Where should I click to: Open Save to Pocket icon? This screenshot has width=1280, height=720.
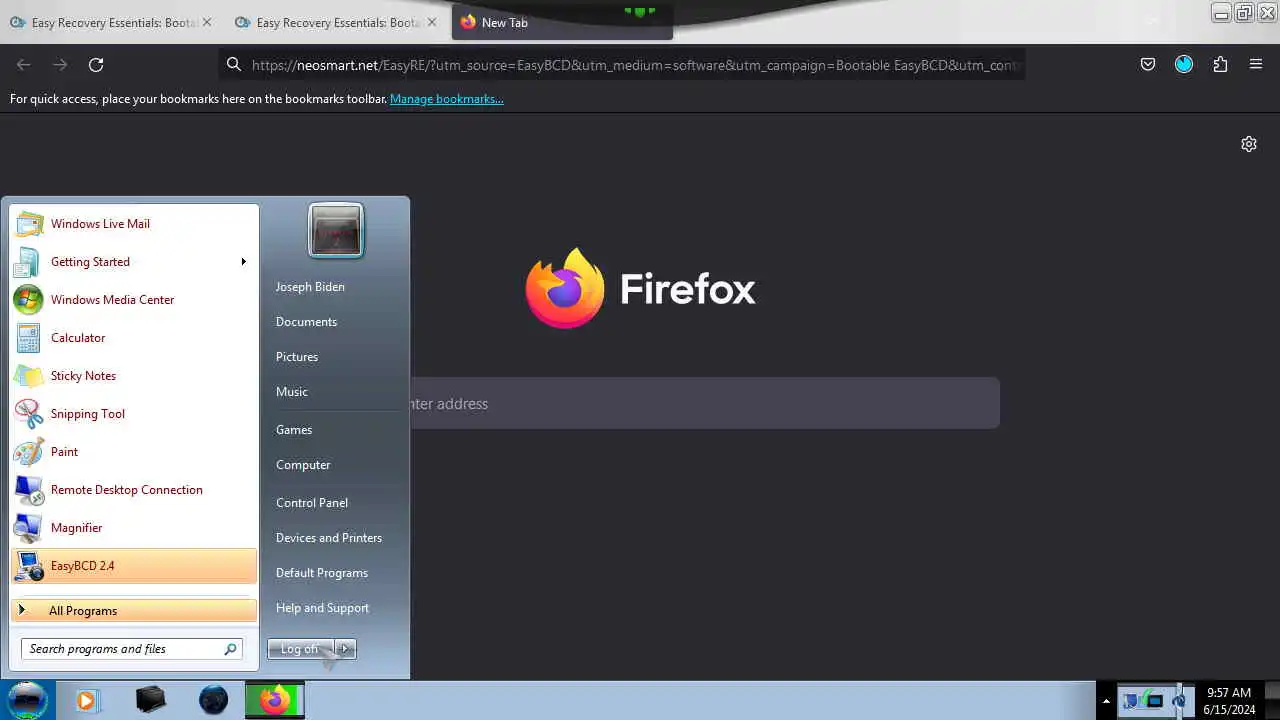pyautogui.click(x=1148, y=65)
